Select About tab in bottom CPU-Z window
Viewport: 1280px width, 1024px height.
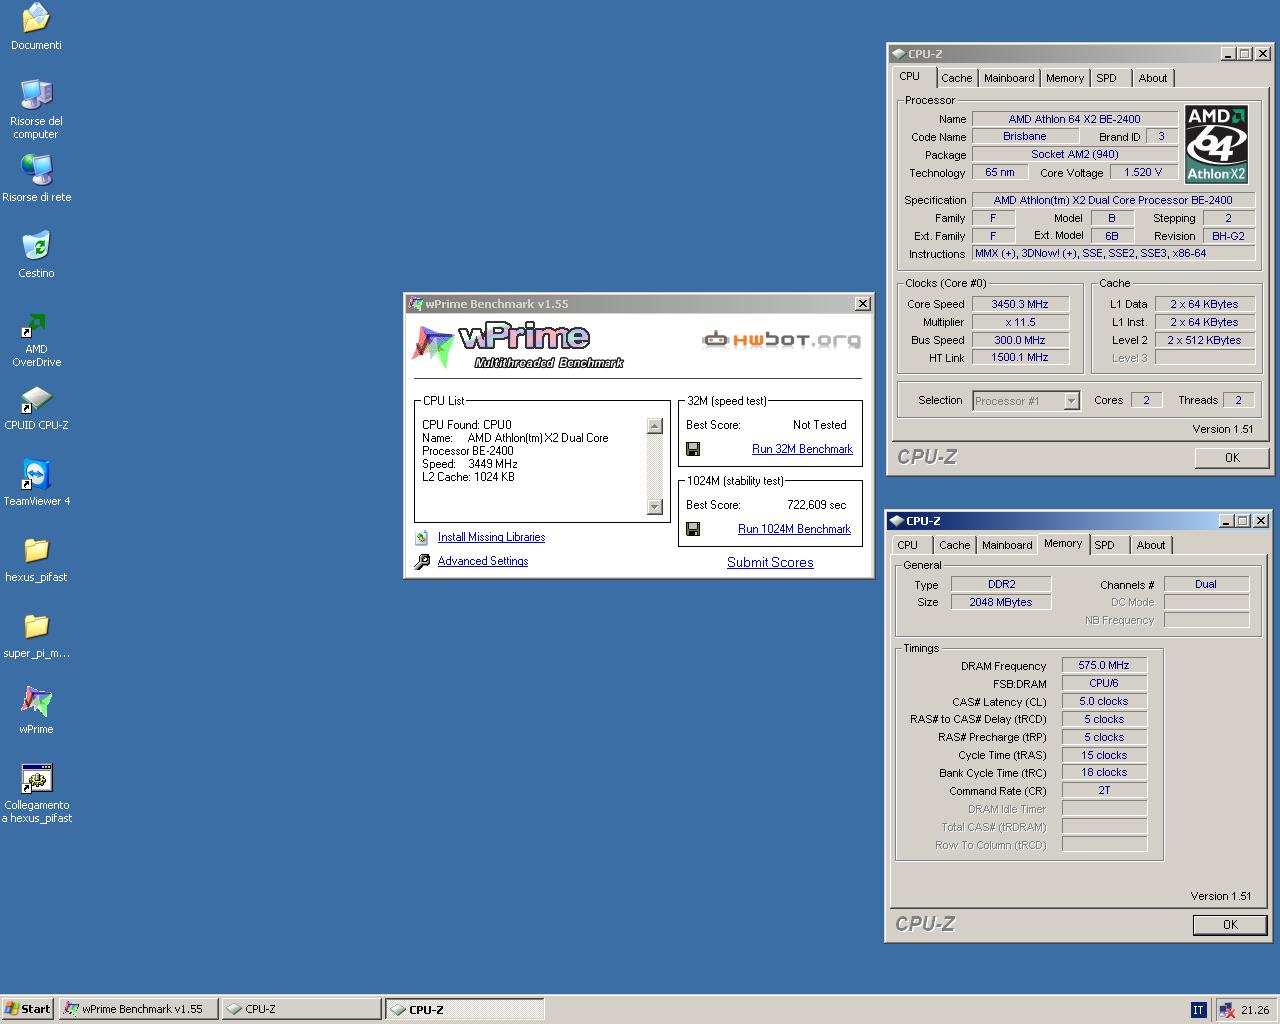[1150, 545]
